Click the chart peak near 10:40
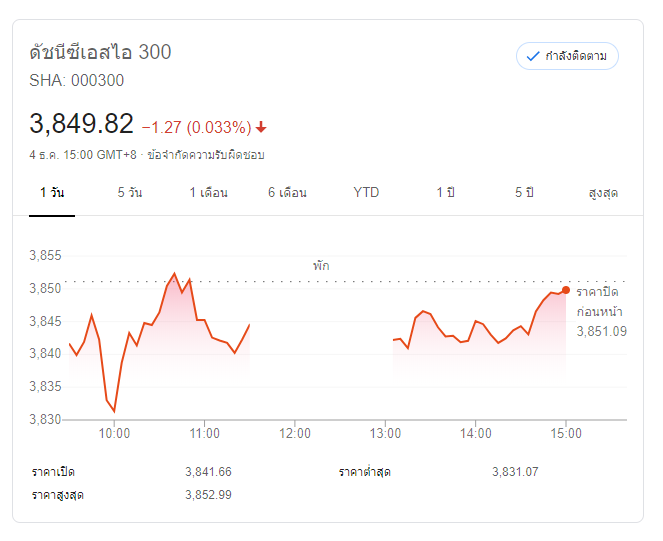The height and width of the screenshot is (541, 663). [x=175, y=273]
